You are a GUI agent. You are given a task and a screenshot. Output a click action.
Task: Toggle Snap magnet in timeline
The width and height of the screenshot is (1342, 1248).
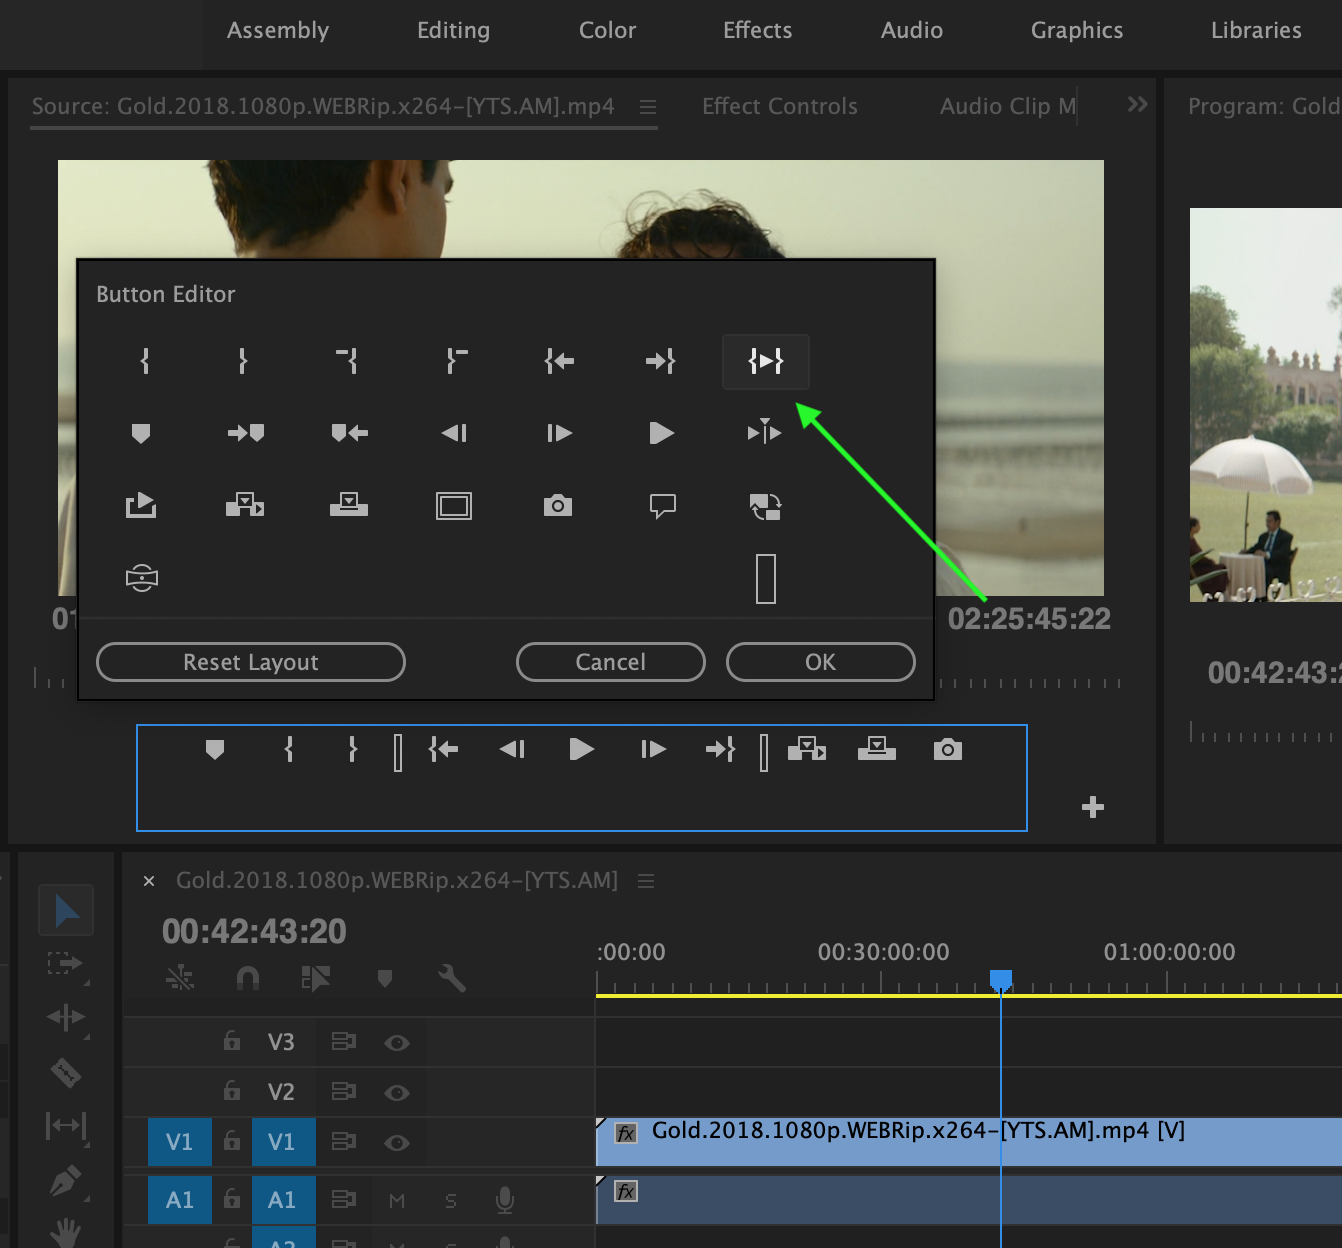(247, 978)
